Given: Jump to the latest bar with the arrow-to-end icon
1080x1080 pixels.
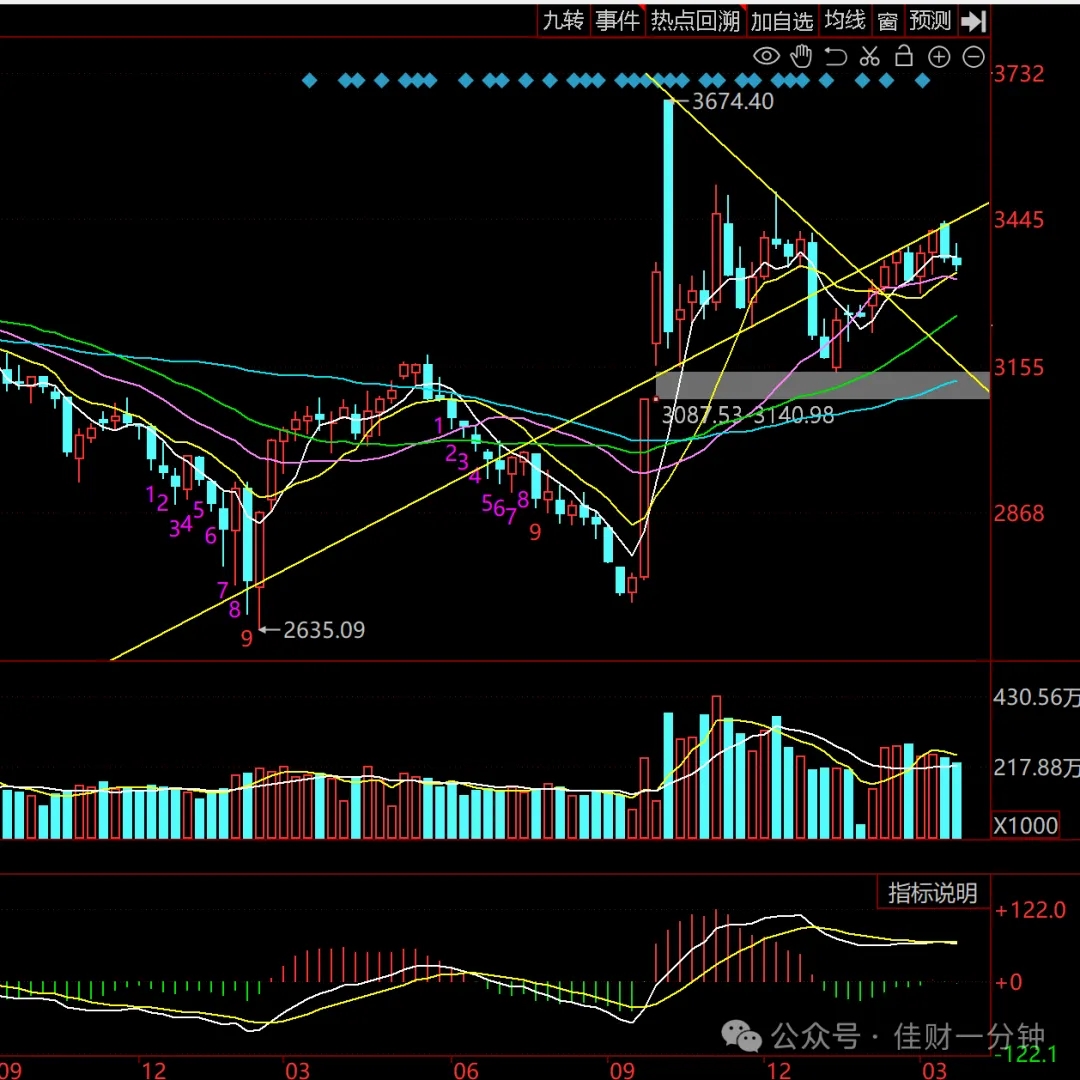Looking at the screenshot, I should click(x=973, y=21).
